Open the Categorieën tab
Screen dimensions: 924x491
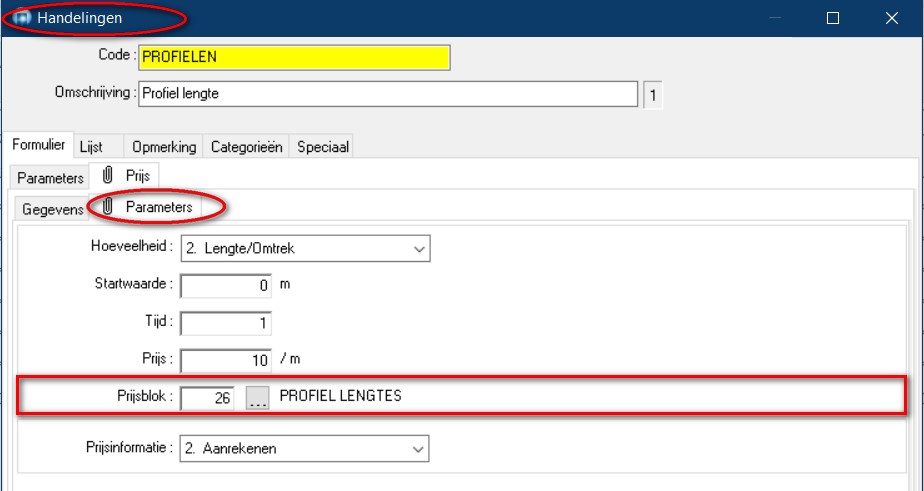click(x=246, y=147)
